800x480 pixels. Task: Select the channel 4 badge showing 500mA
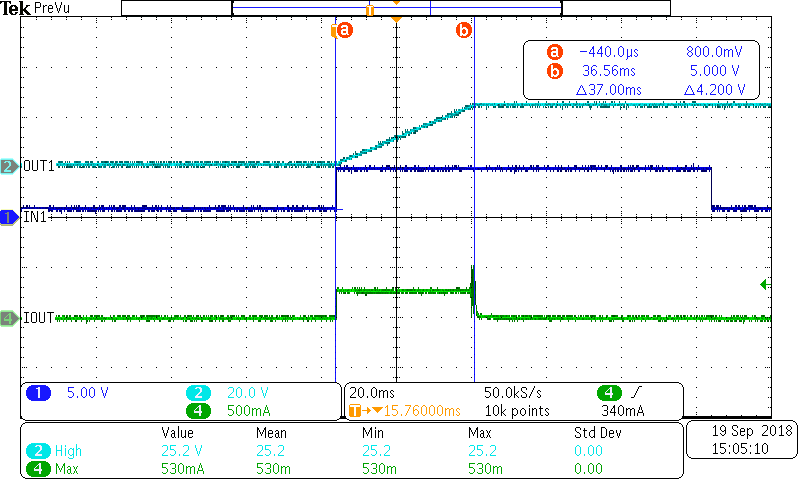(198, 410)
